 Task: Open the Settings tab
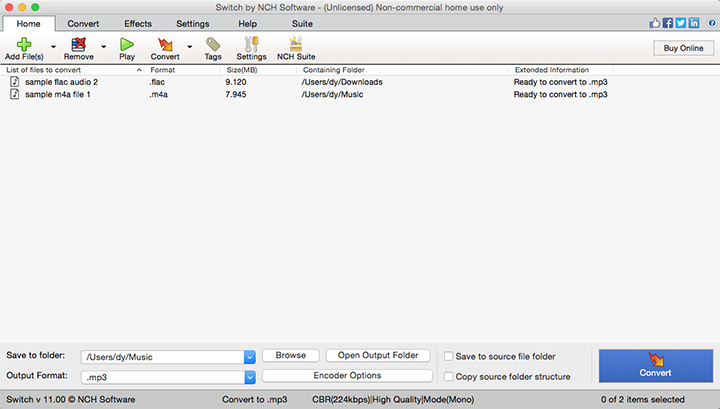193,23
